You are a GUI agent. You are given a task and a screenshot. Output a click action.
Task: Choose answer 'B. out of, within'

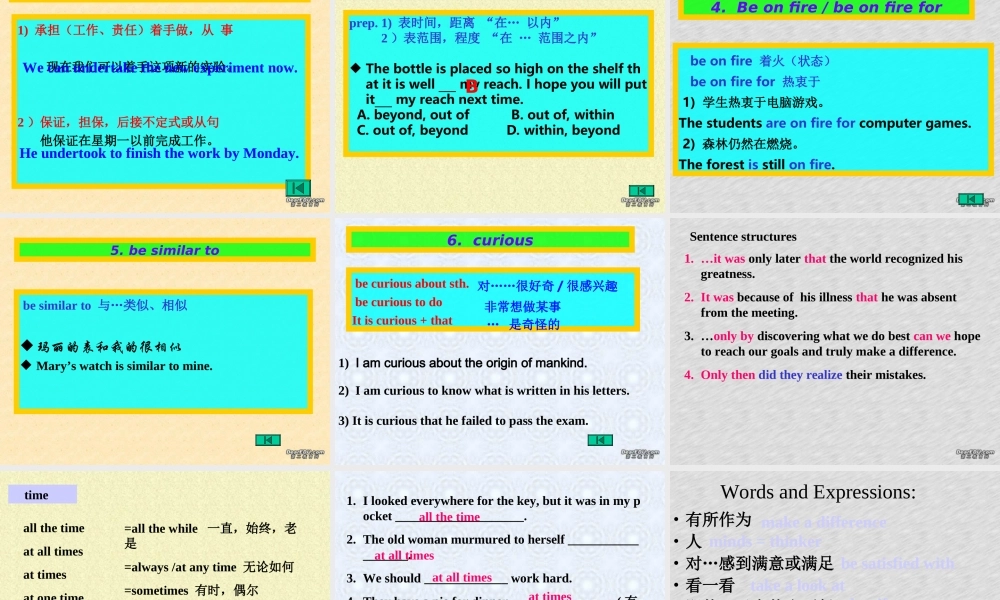tap(562, 115)
